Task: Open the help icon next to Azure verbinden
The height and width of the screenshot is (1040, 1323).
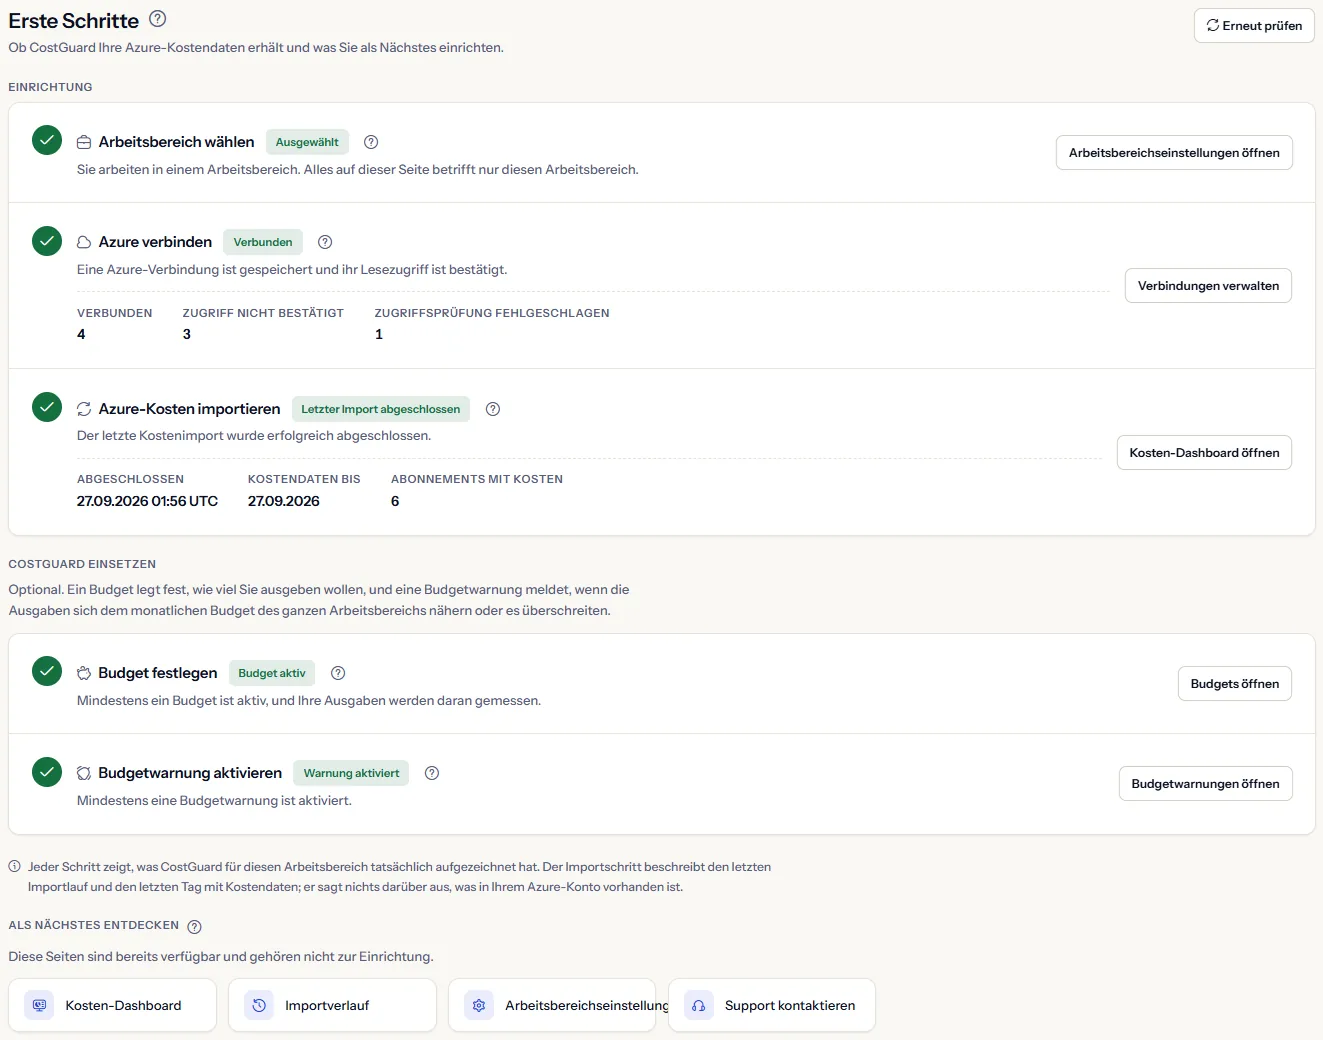Action: (325, 242)
